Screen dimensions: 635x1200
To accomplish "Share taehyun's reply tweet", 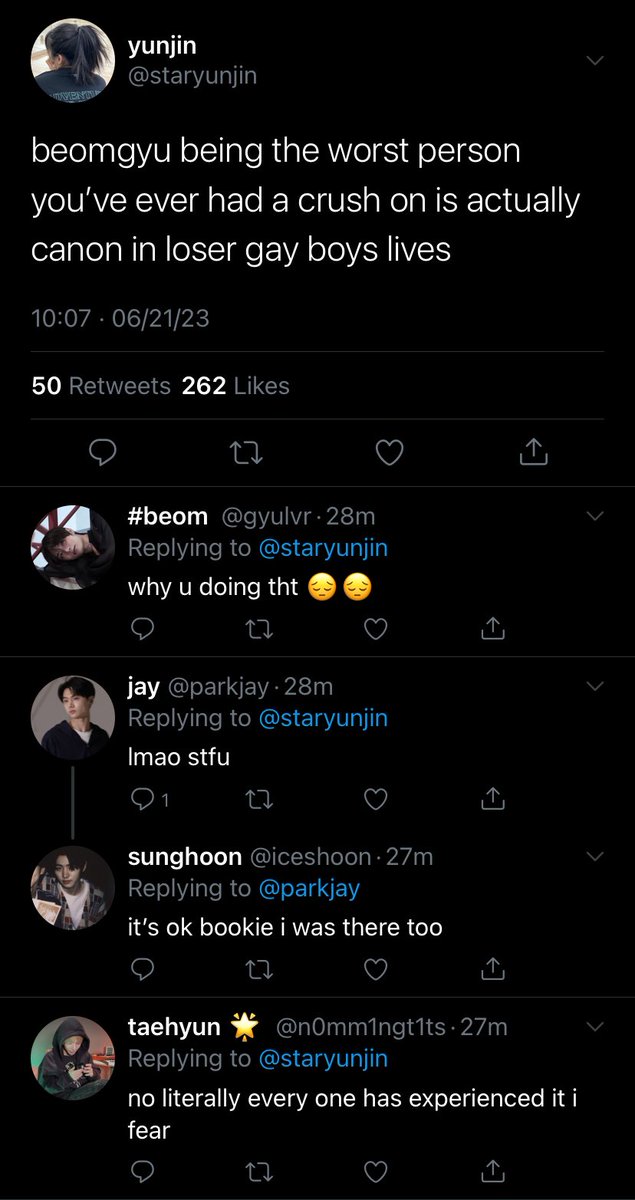I will tap(491, 1169).
